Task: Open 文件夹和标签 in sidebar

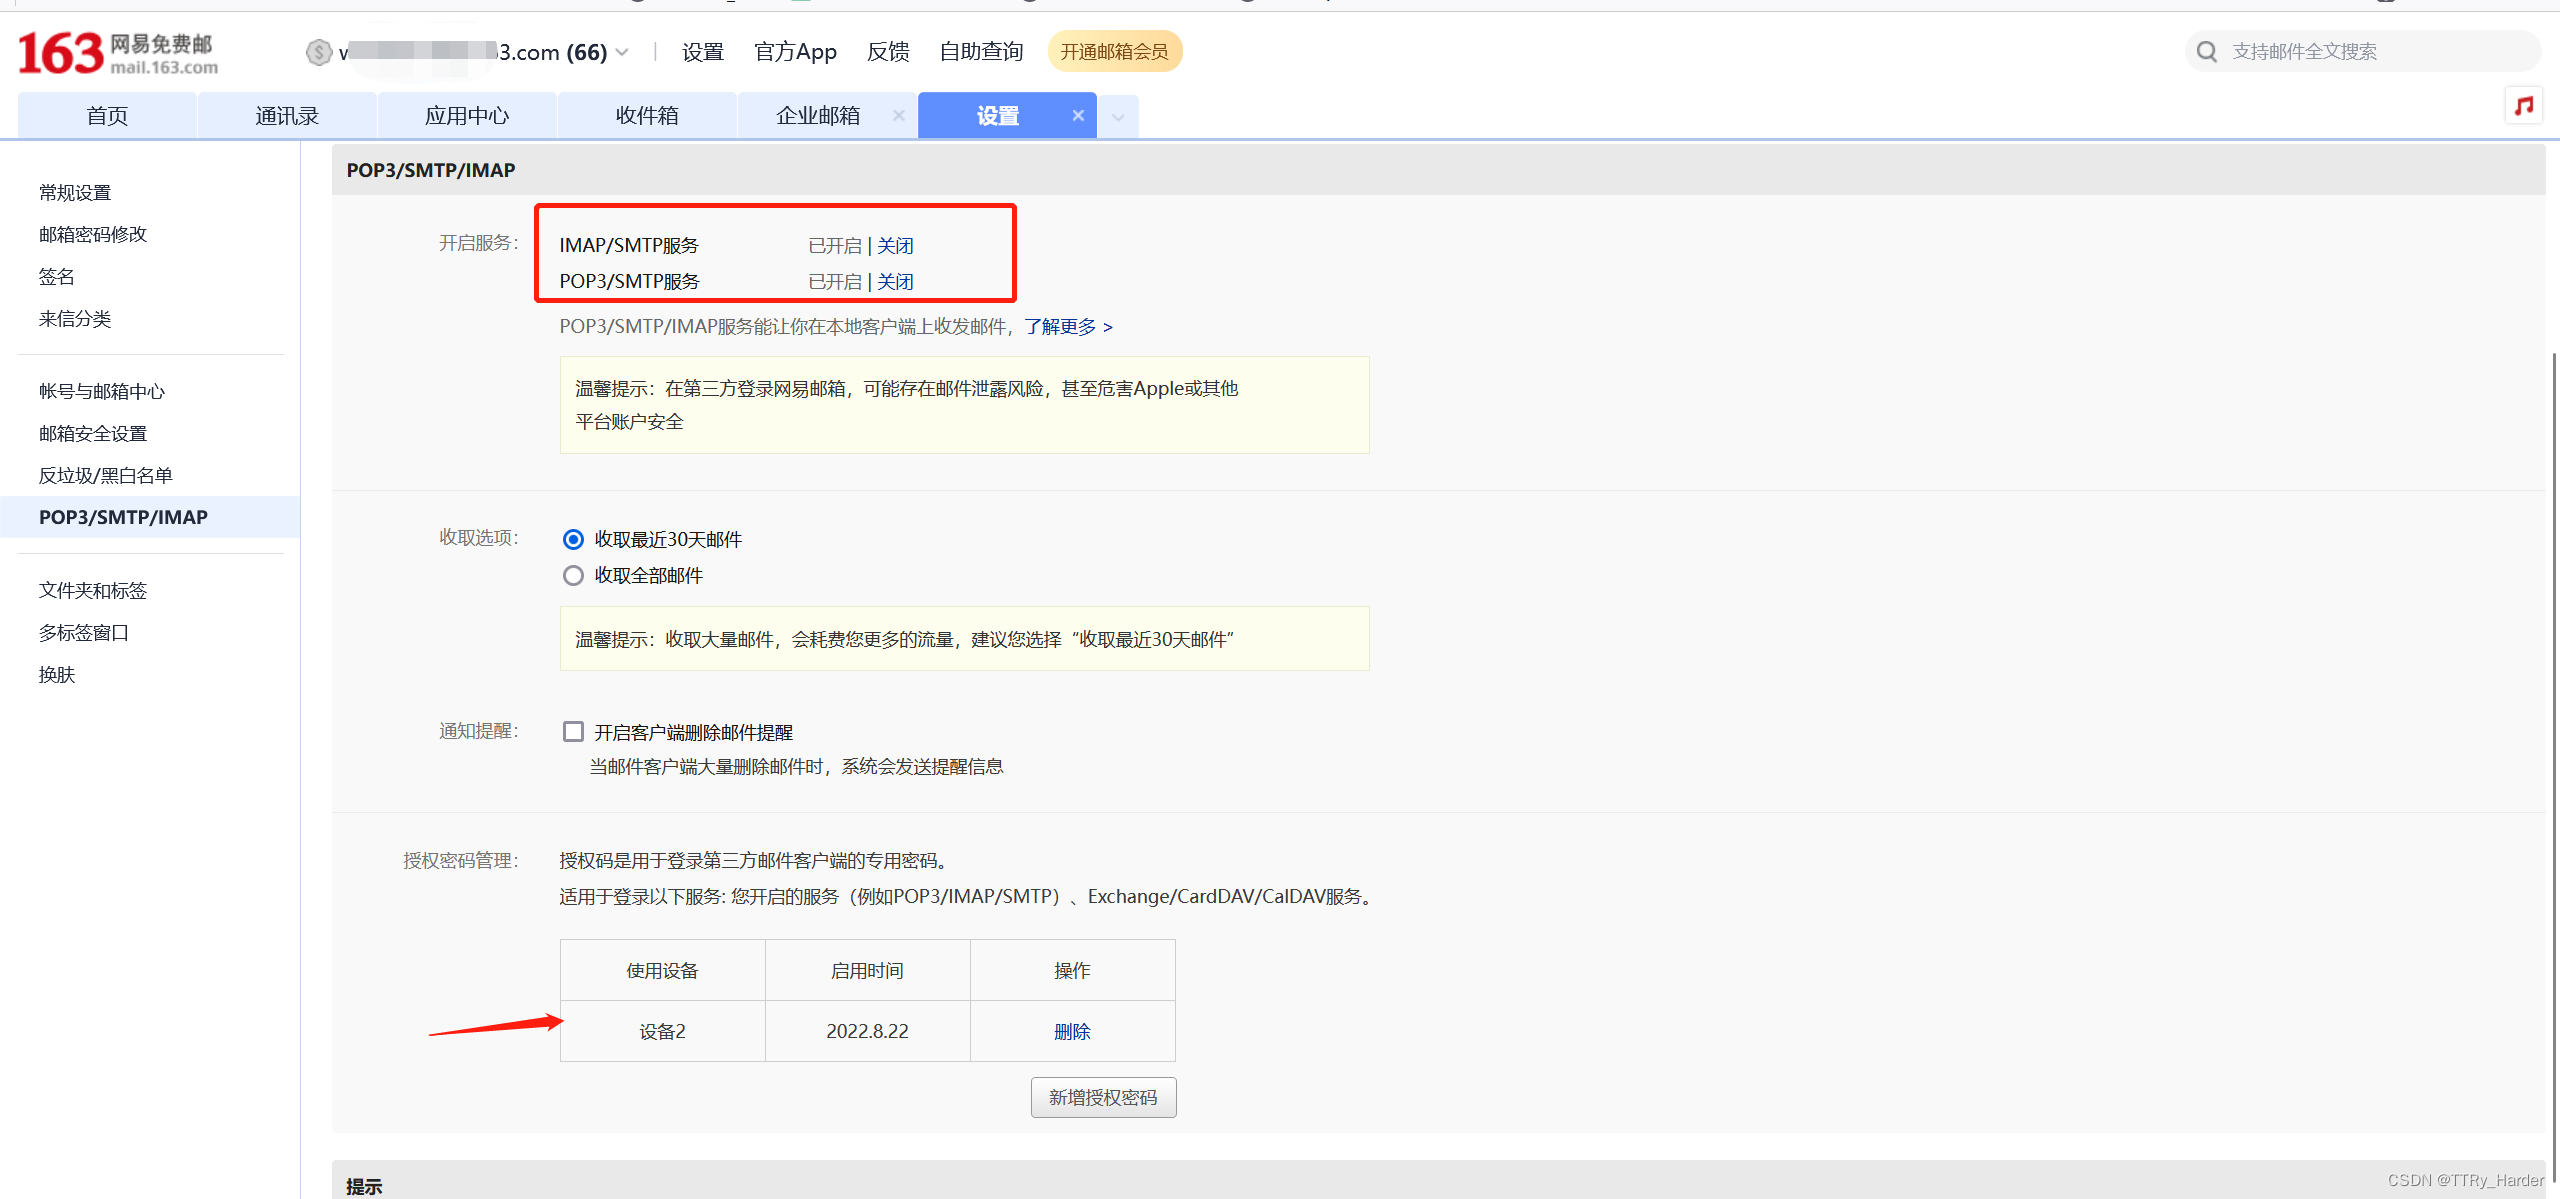Action: 93,591
